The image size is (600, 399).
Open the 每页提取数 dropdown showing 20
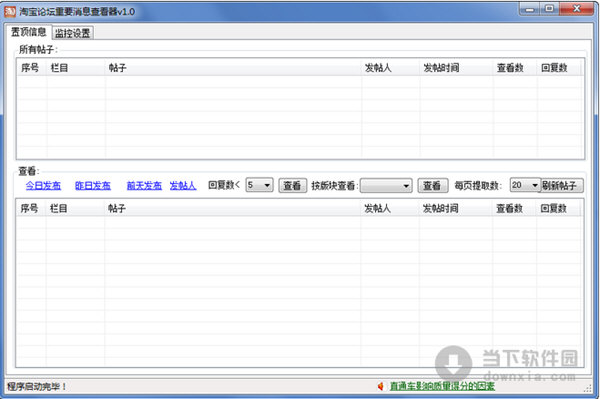[525, 185]
